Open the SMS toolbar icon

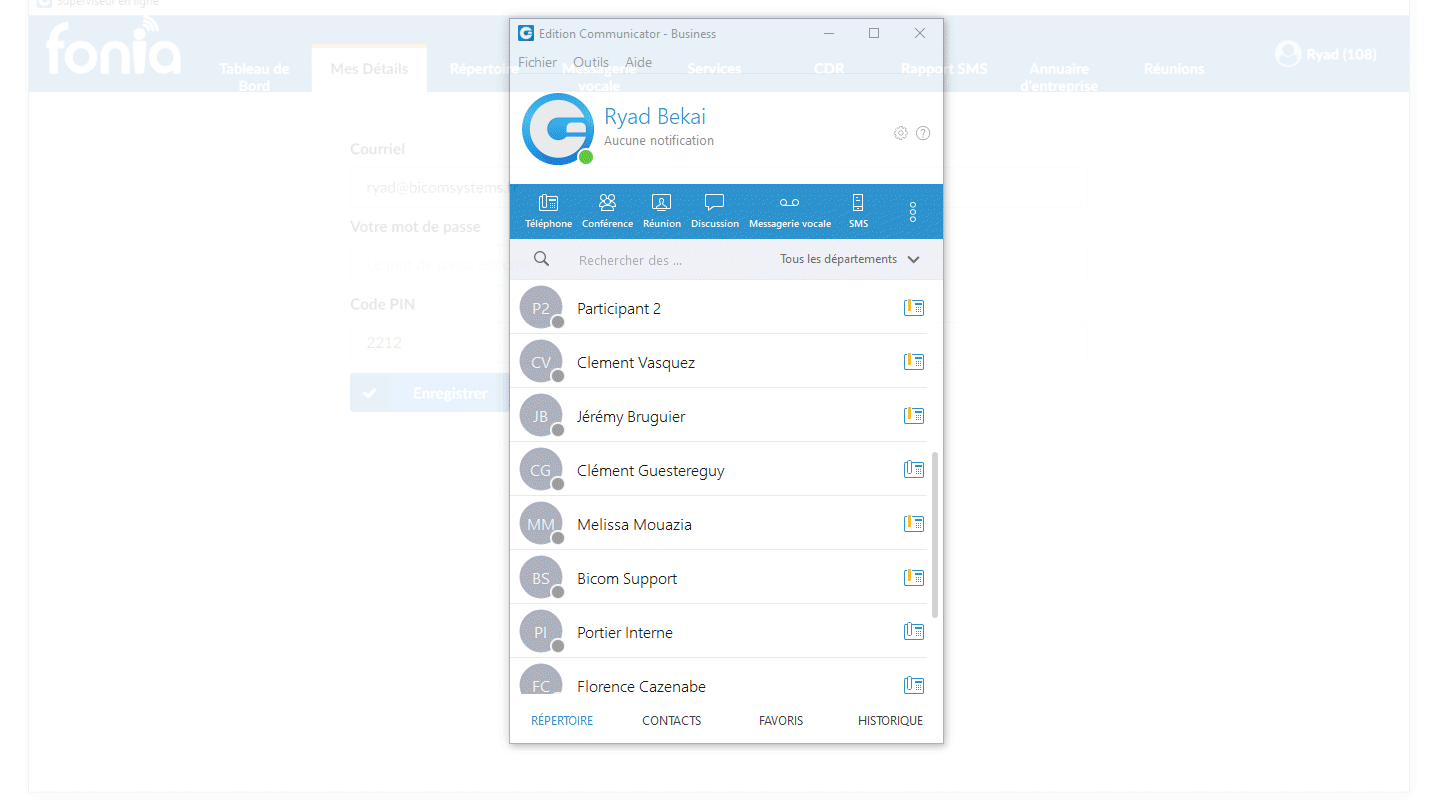[858, 211]
